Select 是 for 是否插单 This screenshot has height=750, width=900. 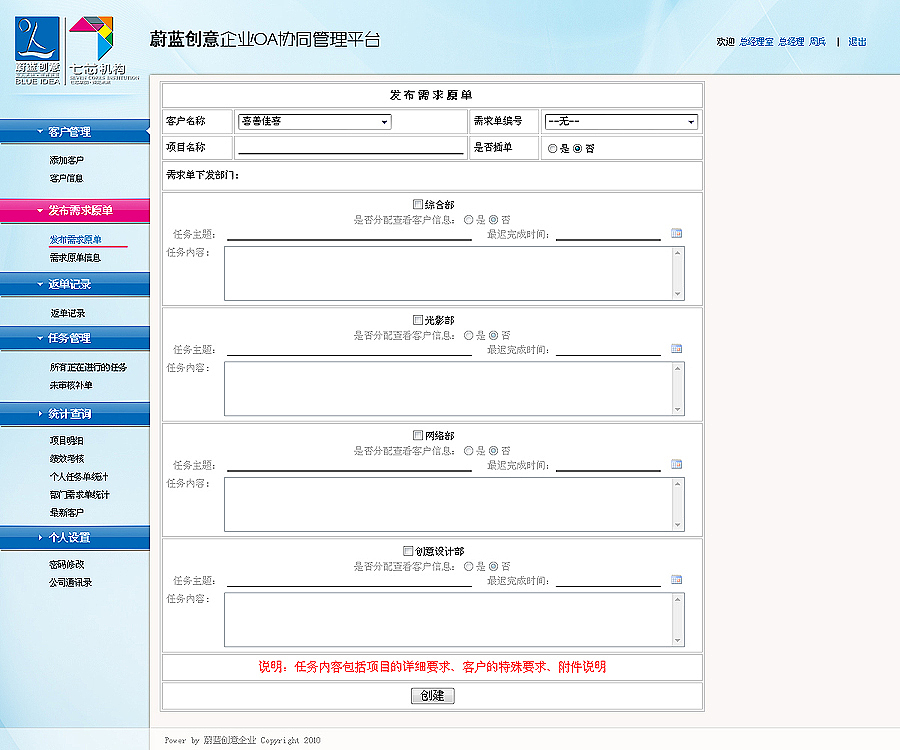pyautogui.click(x=552, y=149)
